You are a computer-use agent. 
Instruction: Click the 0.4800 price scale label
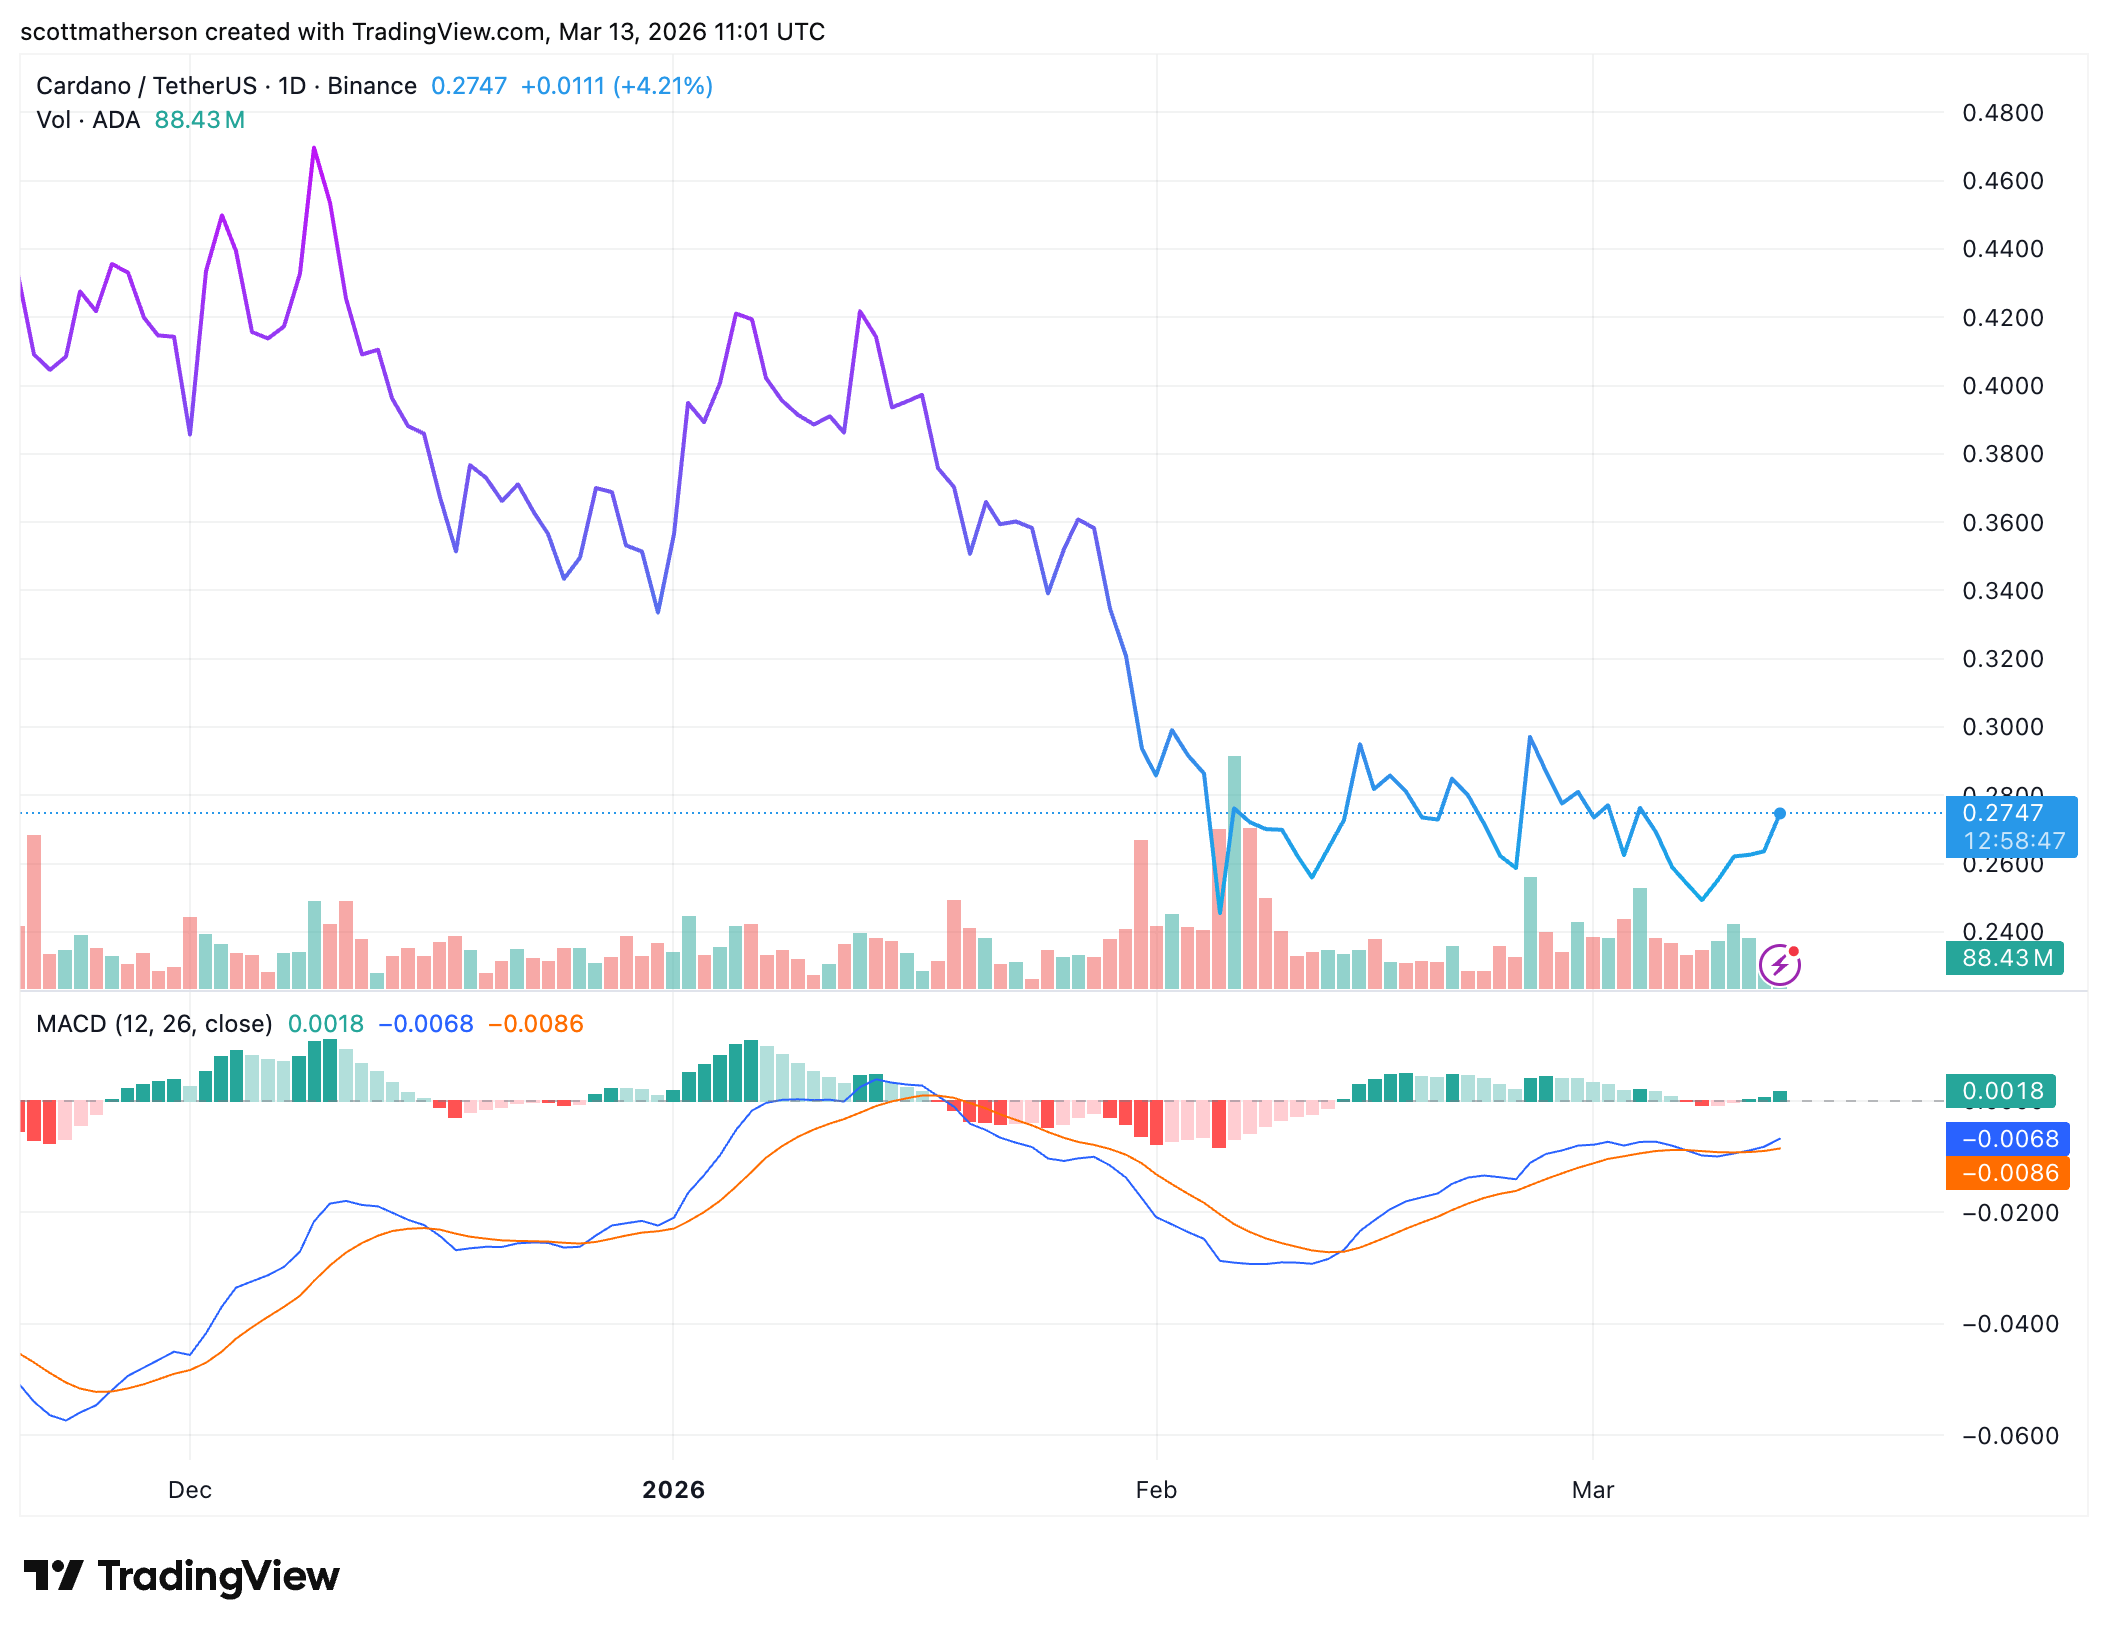[2002, 113]
